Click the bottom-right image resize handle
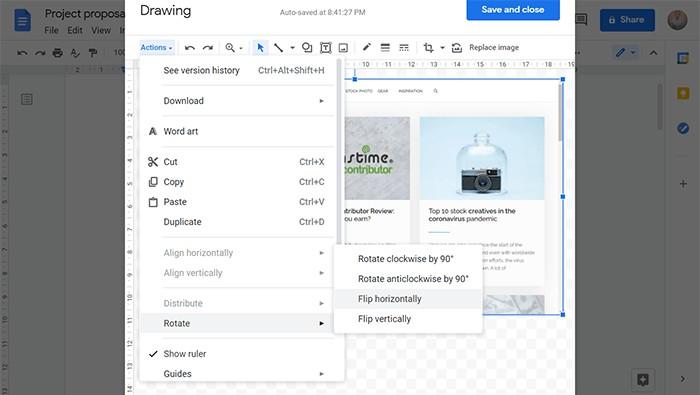The image size is (700, 395). coord(562,314)
